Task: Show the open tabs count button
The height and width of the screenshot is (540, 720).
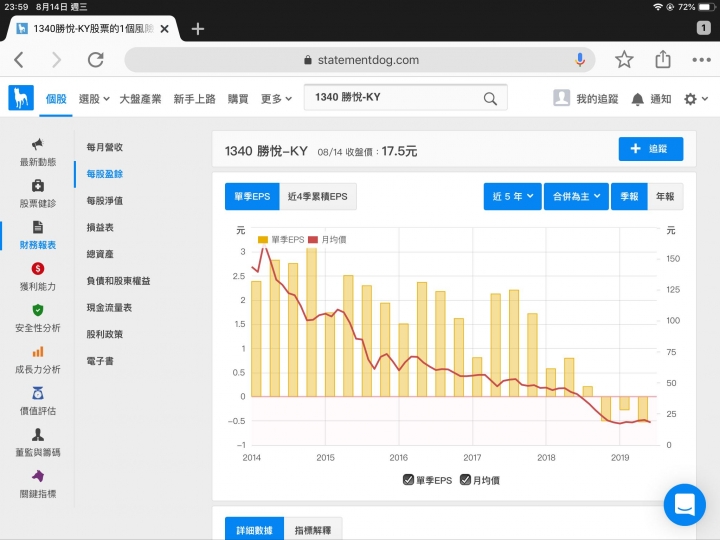Action: (x=703, y=28)
